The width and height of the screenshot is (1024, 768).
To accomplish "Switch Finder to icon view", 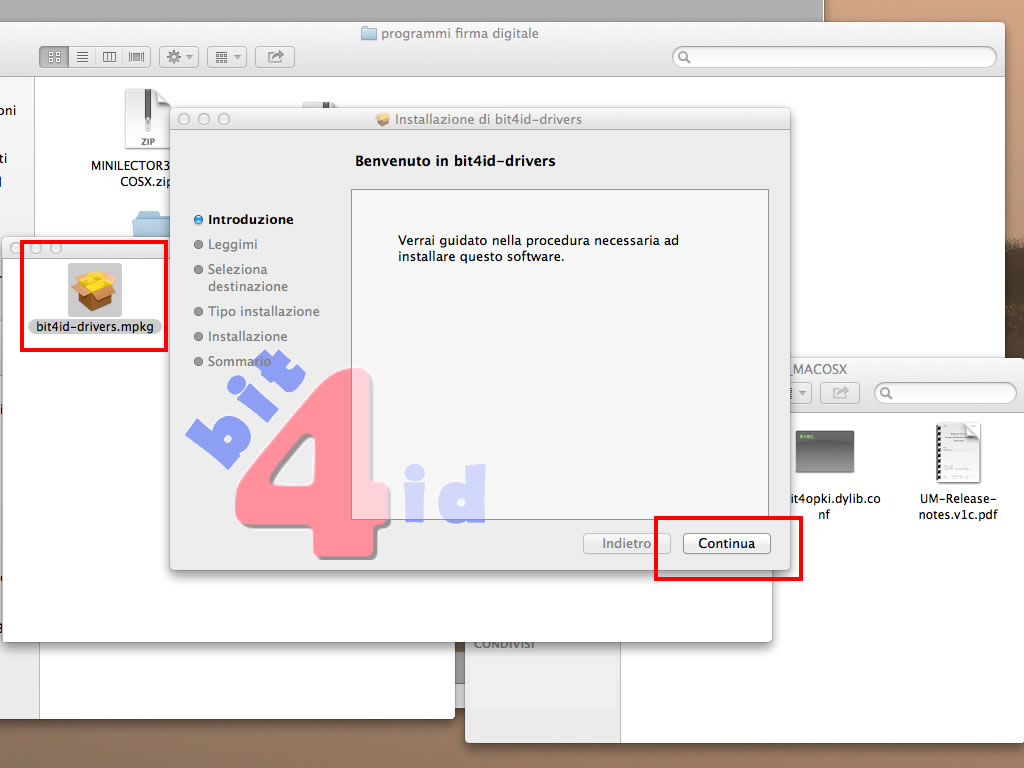I will pyautogui.click(x=54, y=57).
